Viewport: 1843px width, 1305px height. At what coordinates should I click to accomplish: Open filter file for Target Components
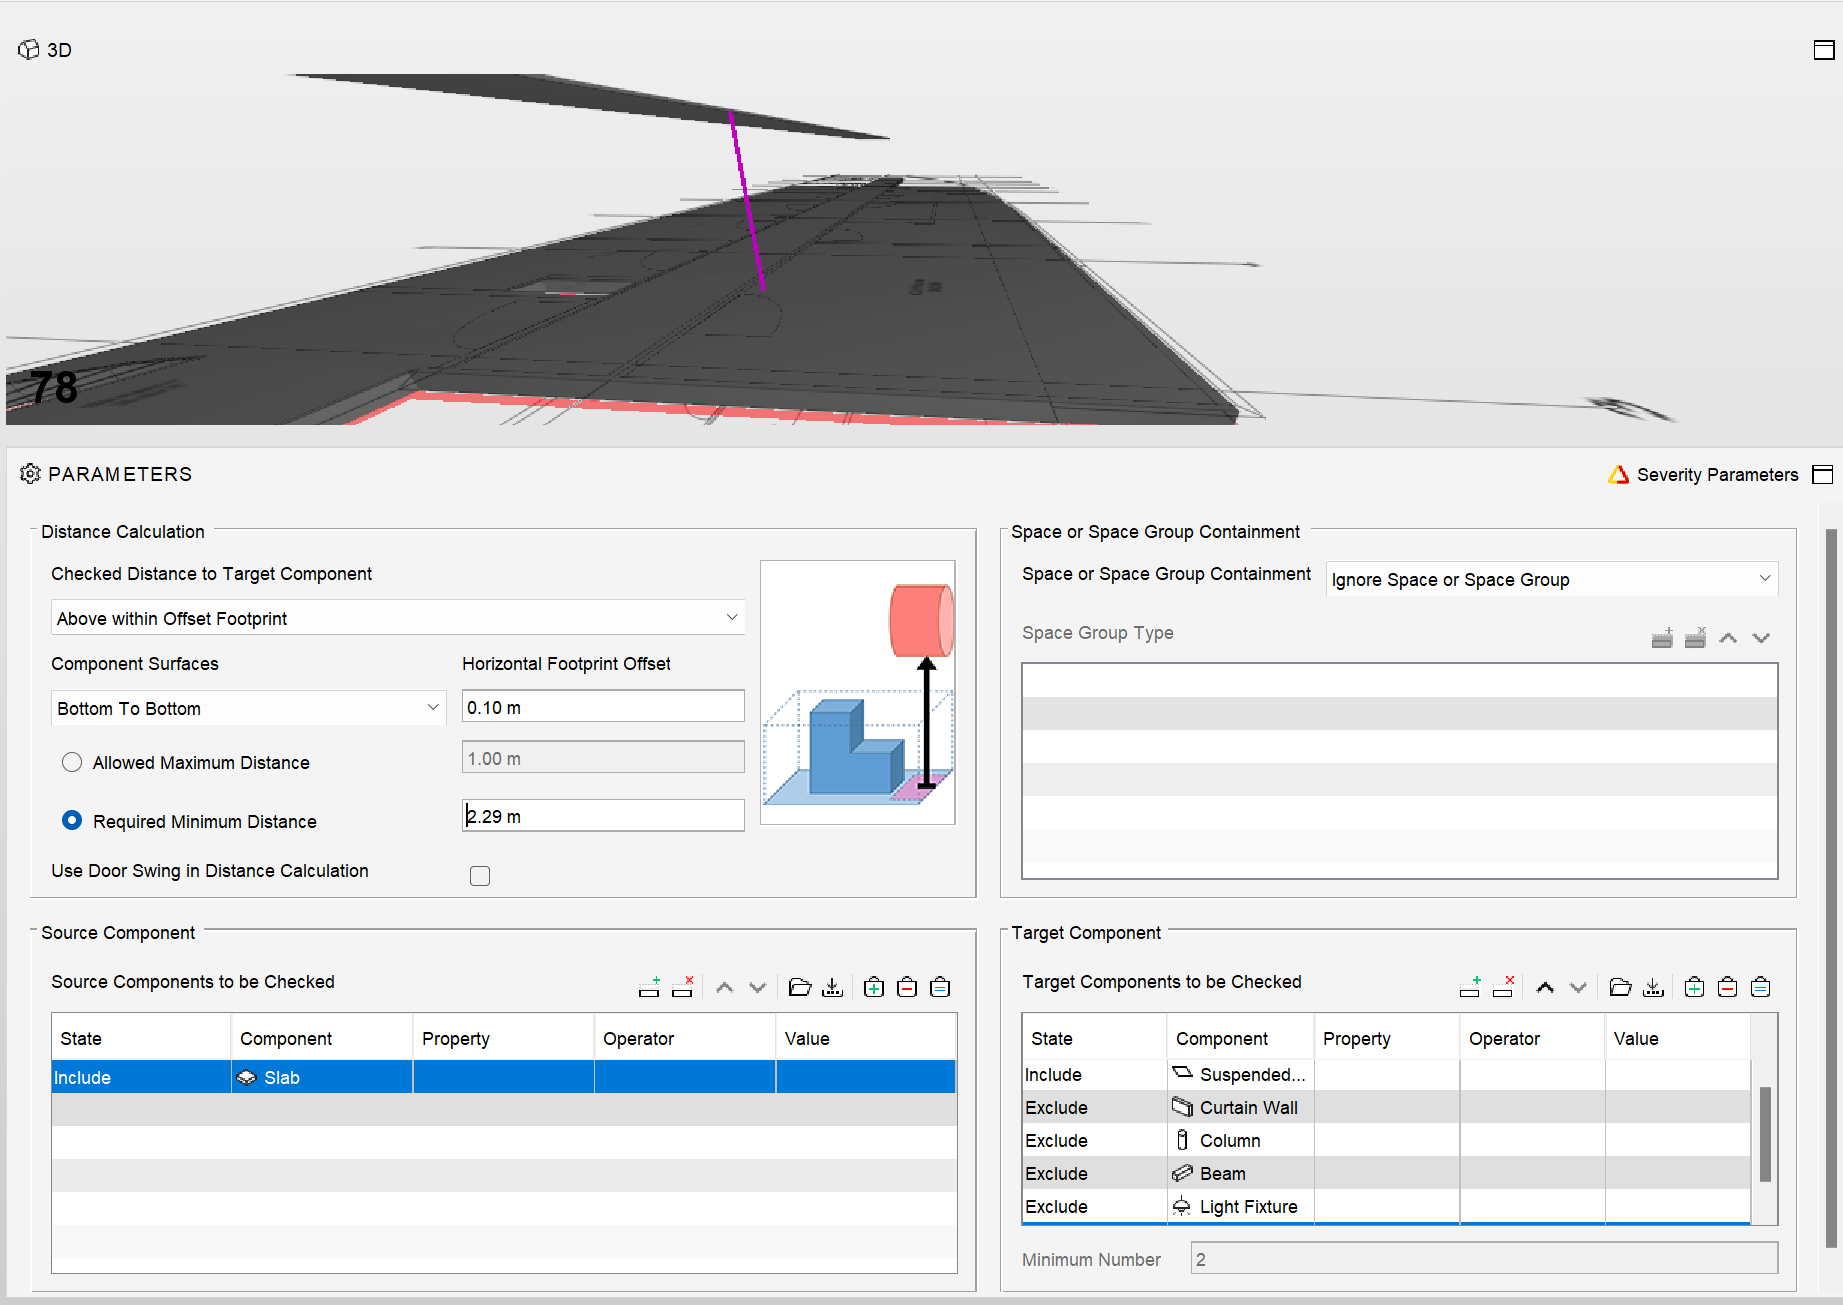[1621, 987]
